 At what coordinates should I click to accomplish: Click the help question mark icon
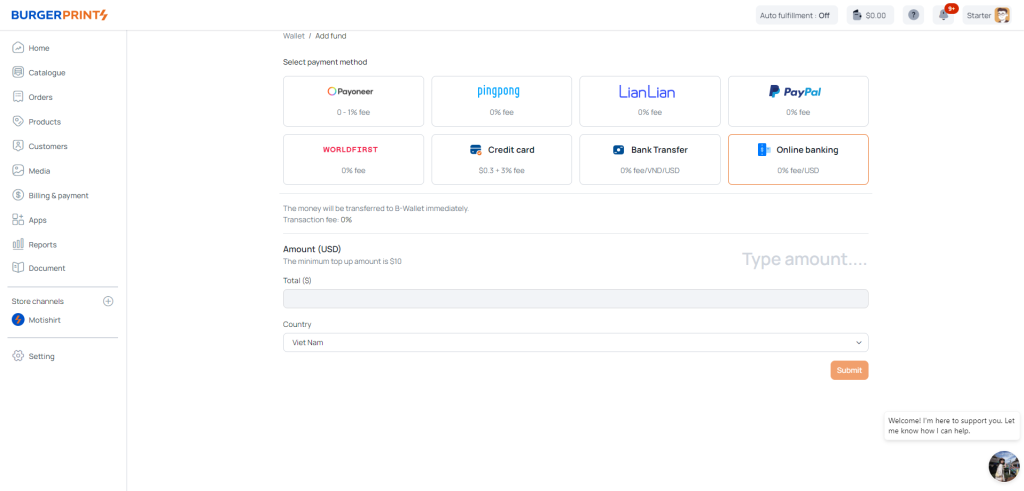913,15
